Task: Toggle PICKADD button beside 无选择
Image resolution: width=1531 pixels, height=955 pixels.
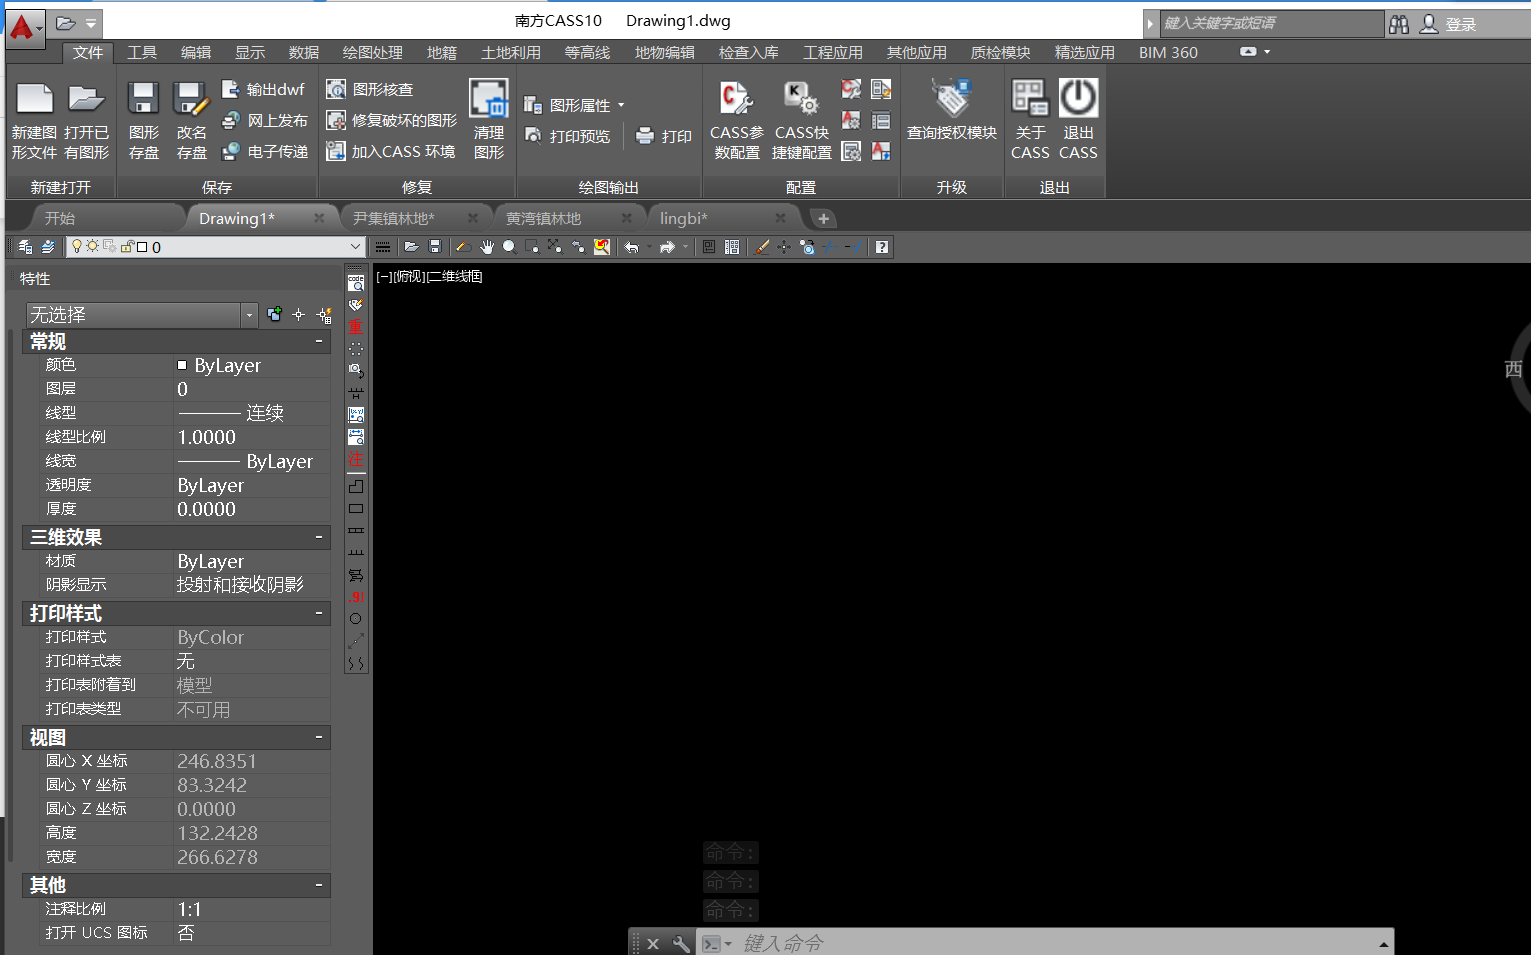Action: 275,315
